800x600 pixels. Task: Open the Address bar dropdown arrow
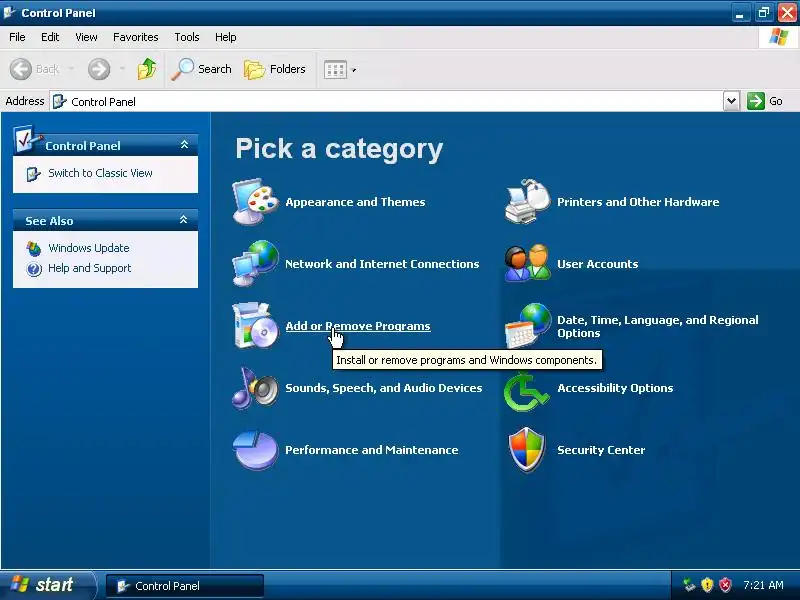coord(731,101)
